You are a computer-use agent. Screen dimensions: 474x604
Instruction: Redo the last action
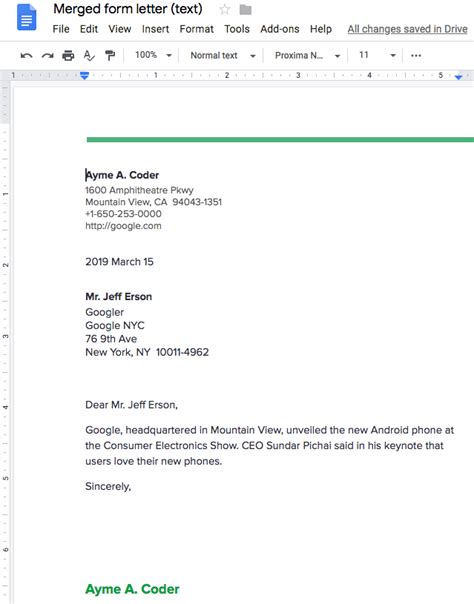tap(47, 55)
